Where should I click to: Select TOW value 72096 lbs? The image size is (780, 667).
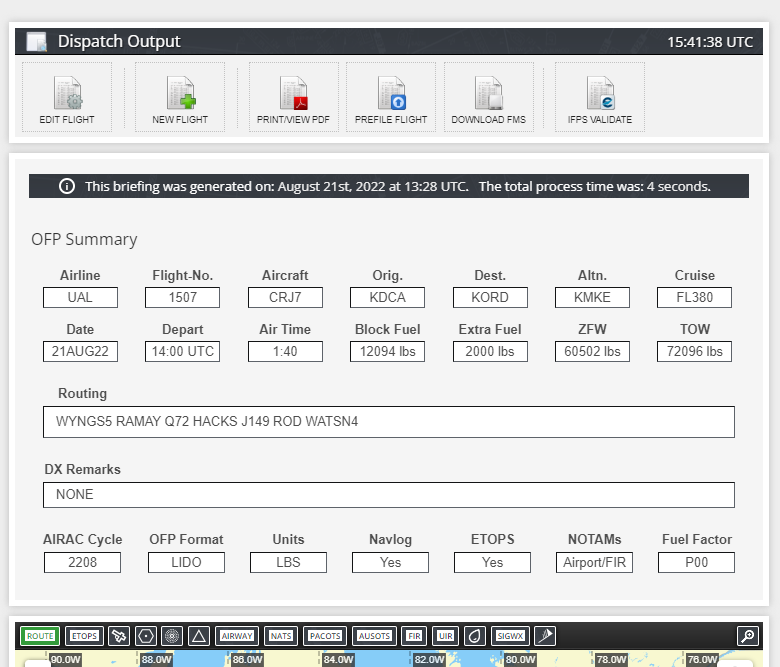pos(694,352)
